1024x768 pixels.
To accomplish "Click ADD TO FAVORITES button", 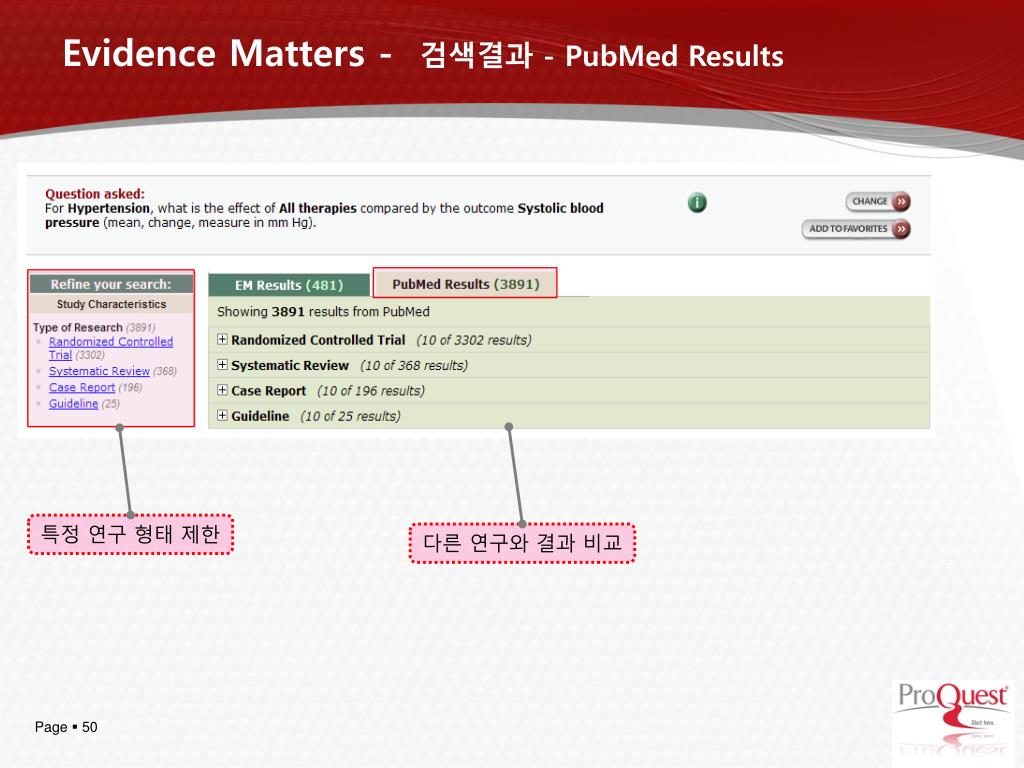I will point(856,229).
